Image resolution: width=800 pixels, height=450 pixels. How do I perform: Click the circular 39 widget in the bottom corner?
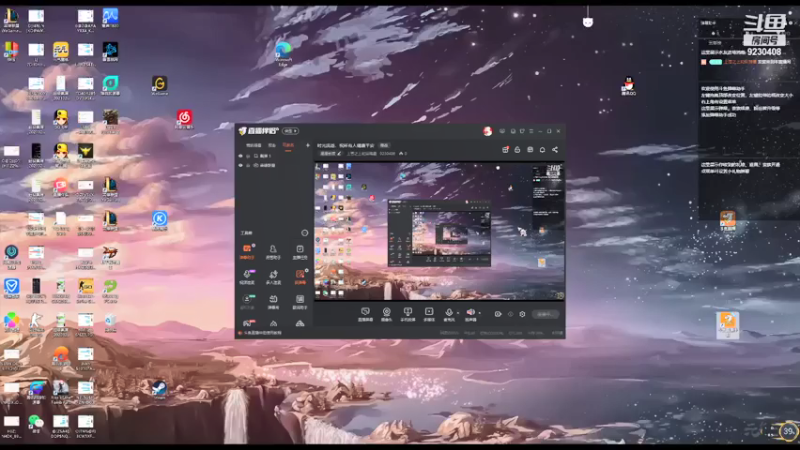[789, 432]
